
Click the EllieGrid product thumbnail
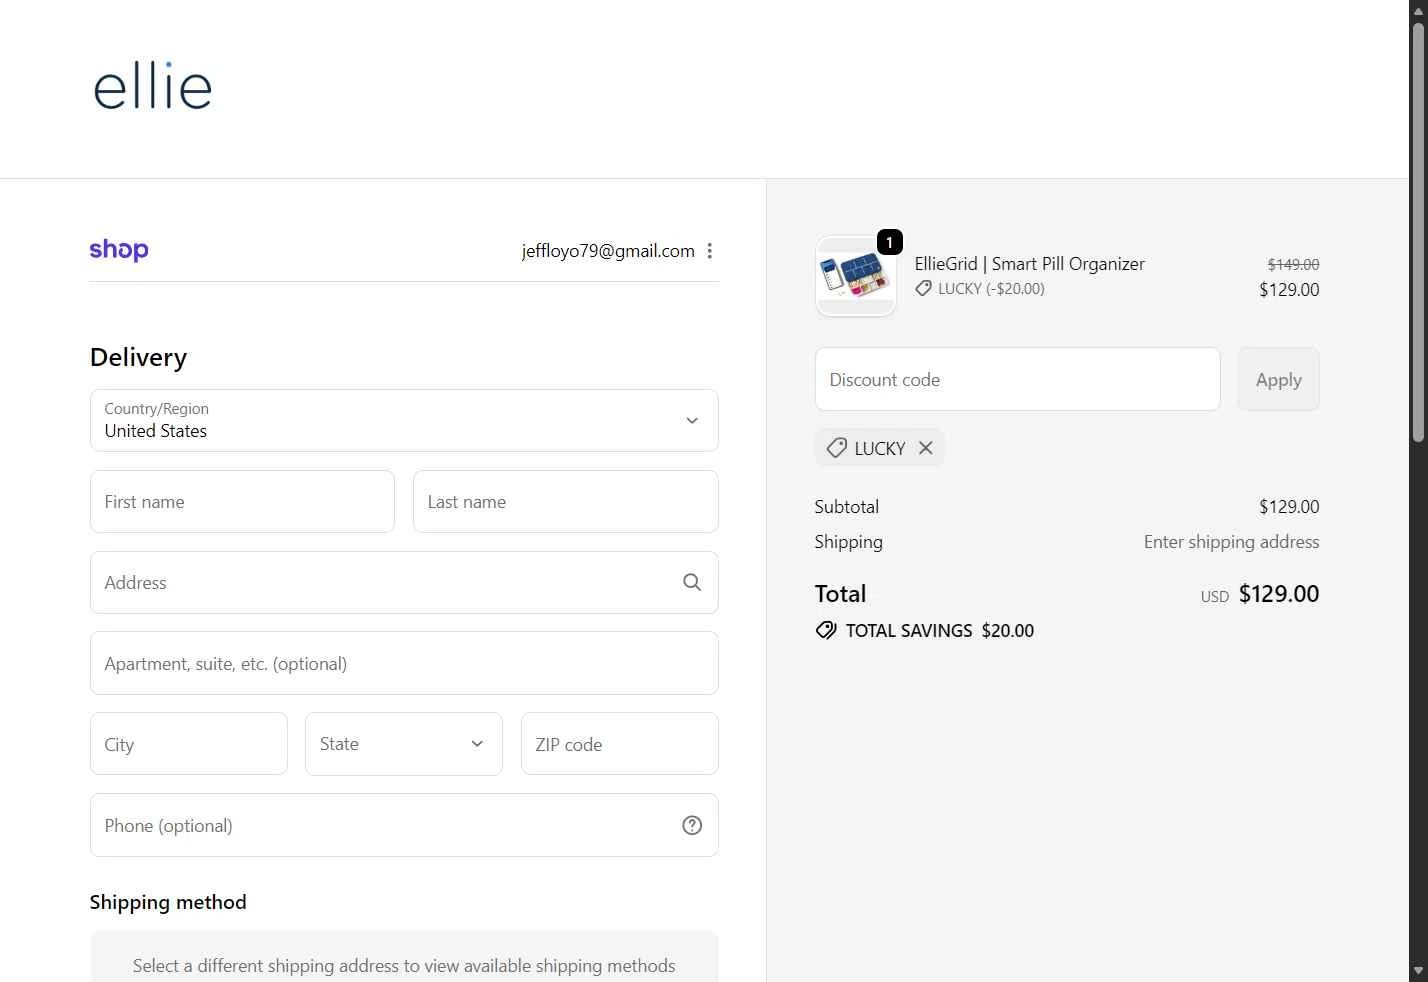[x=856, y=276]
